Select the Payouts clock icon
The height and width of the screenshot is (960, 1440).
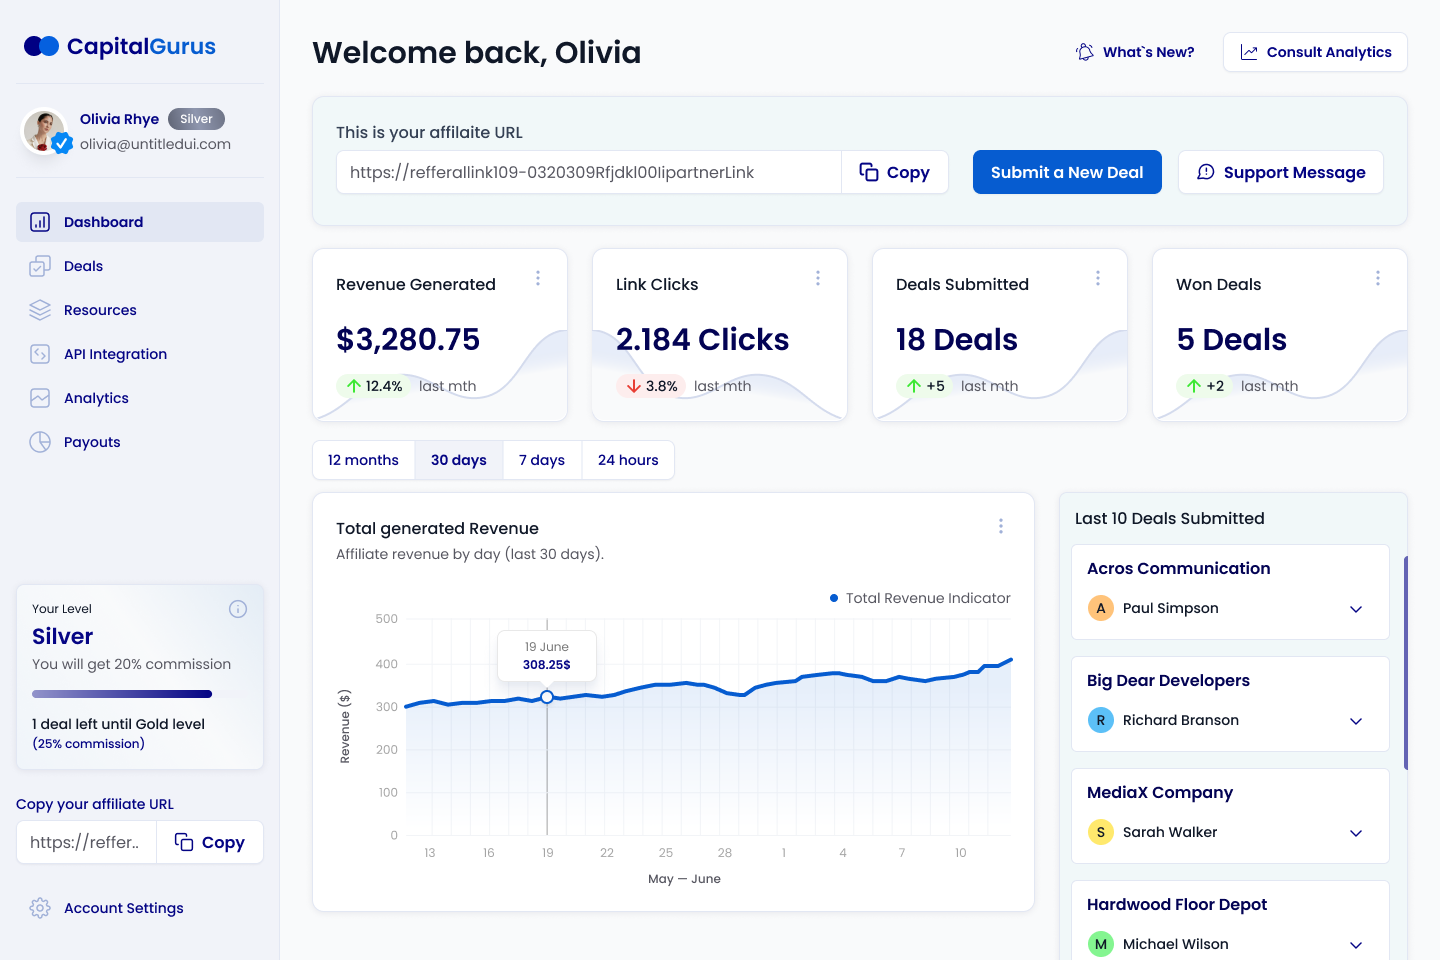(40, 442)
